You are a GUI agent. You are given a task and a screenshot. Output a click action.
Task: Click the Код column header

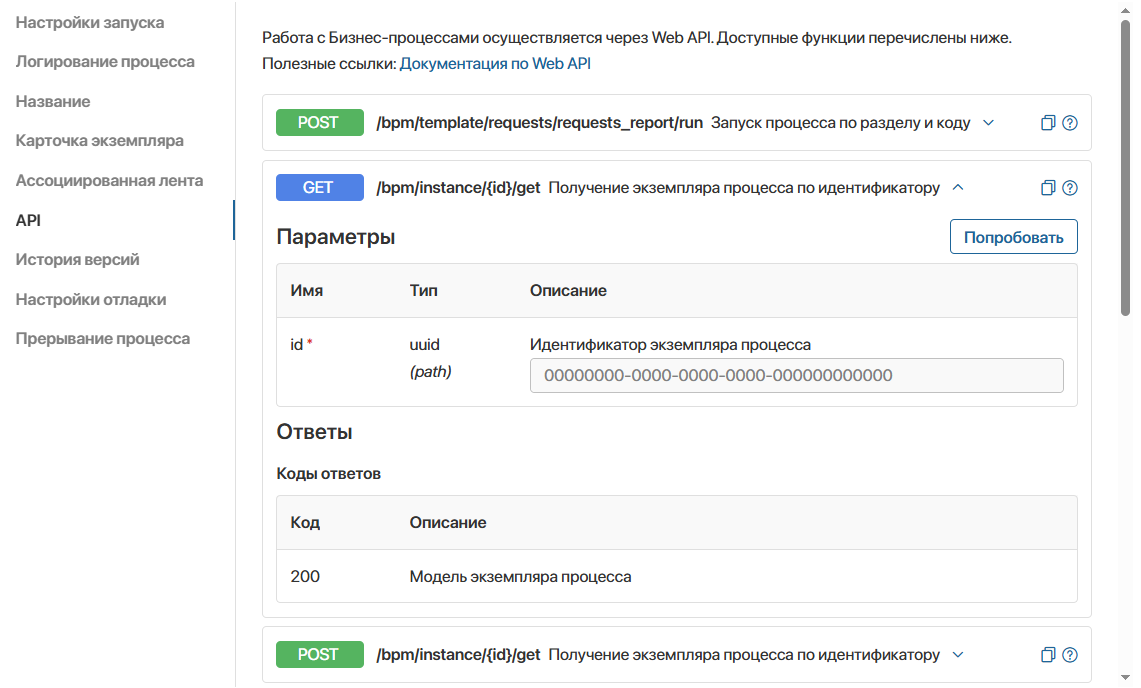(305, 523)
